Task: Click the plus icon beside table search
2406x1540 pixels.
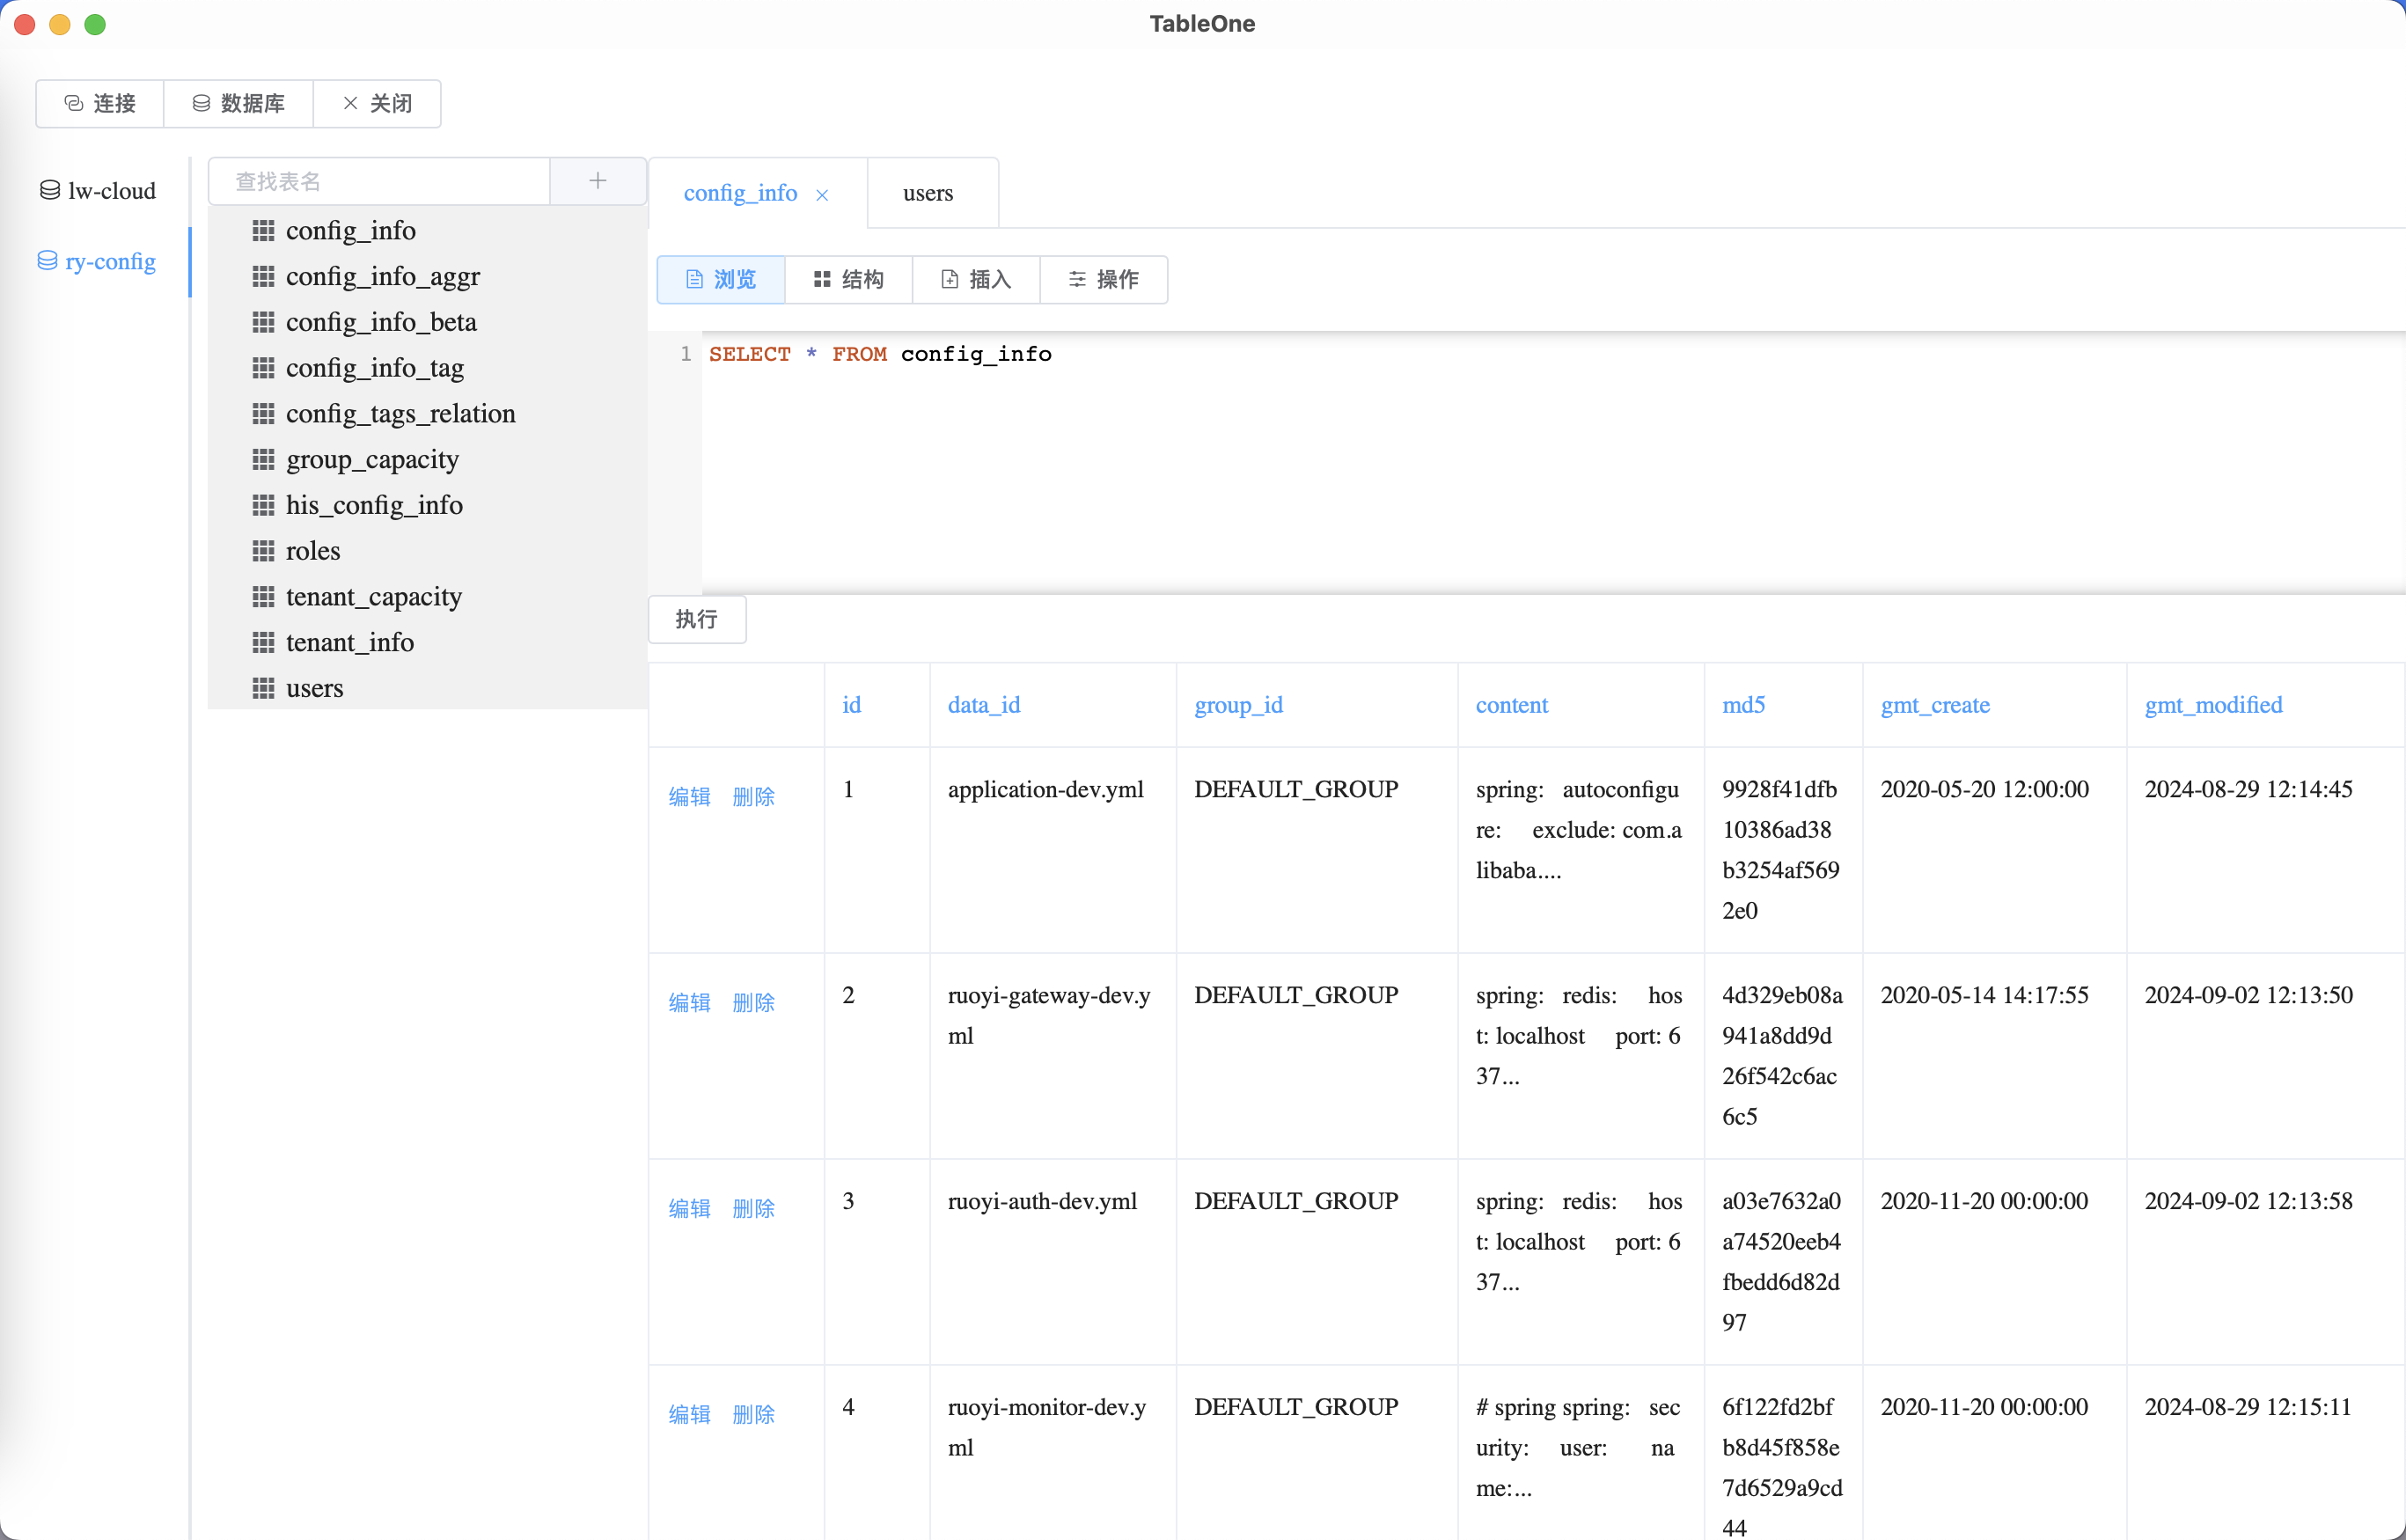Action: click(x=597, y=181)
